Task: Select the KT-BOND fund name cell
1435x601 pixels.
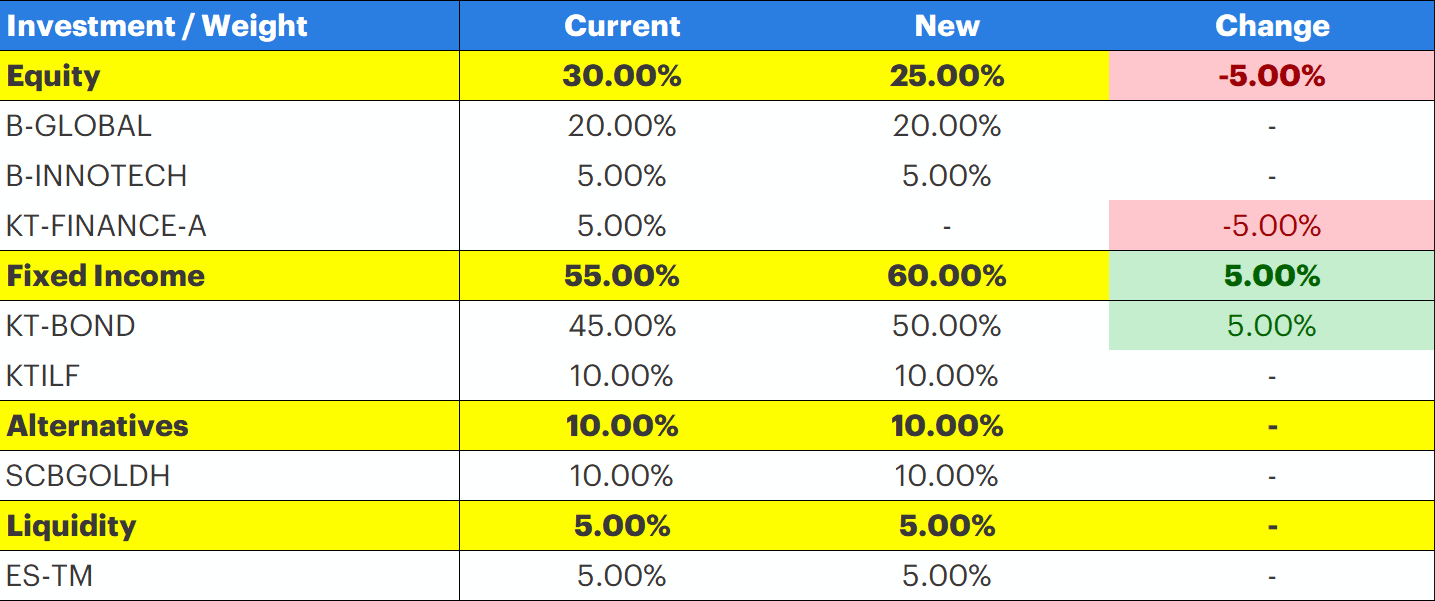Action: click(71, 326)
